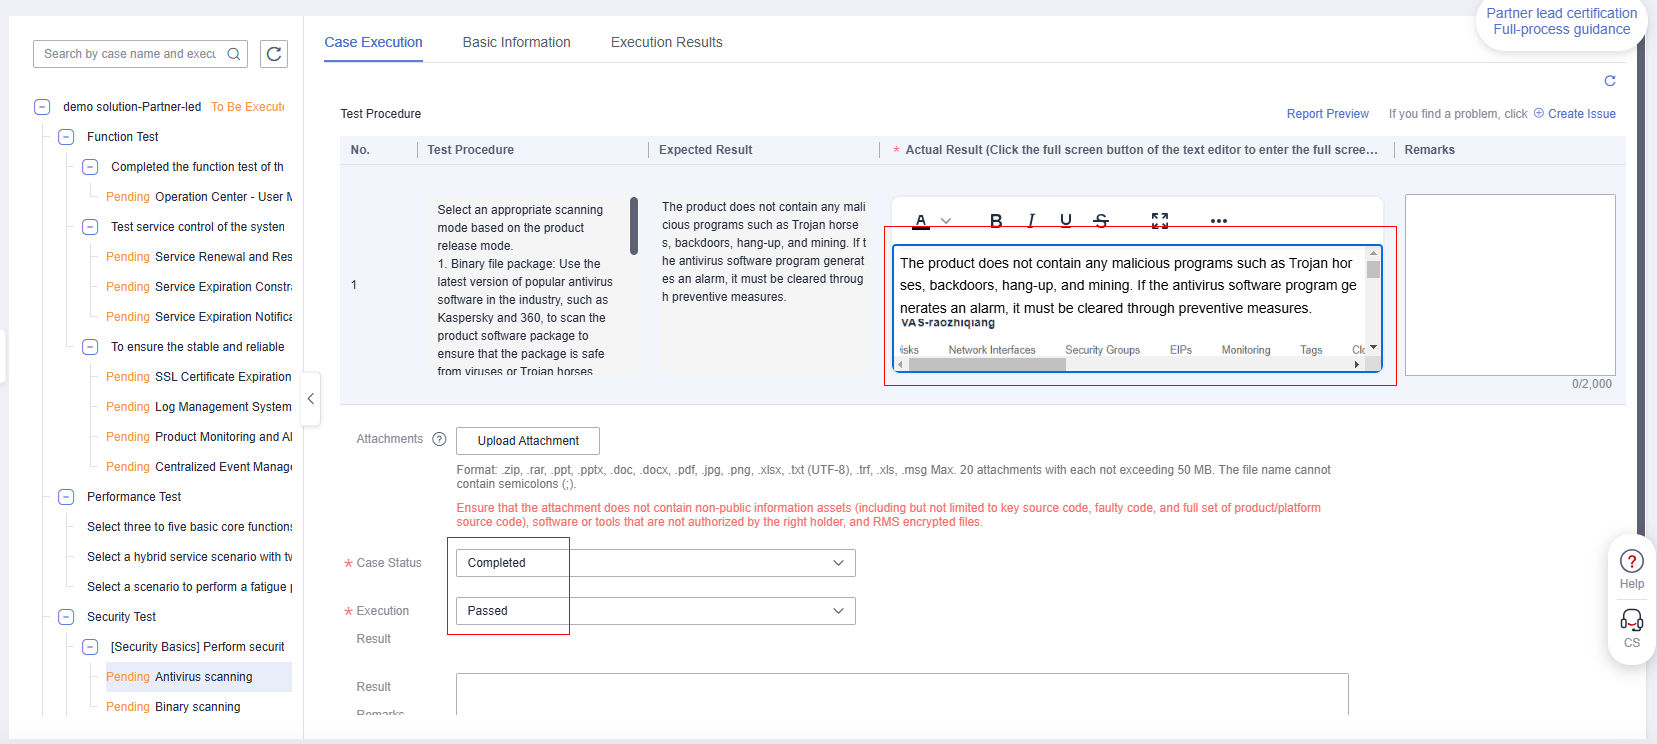Open the Help panel
Screen dimensions: 1657x744
click(x=1632, y=569)
